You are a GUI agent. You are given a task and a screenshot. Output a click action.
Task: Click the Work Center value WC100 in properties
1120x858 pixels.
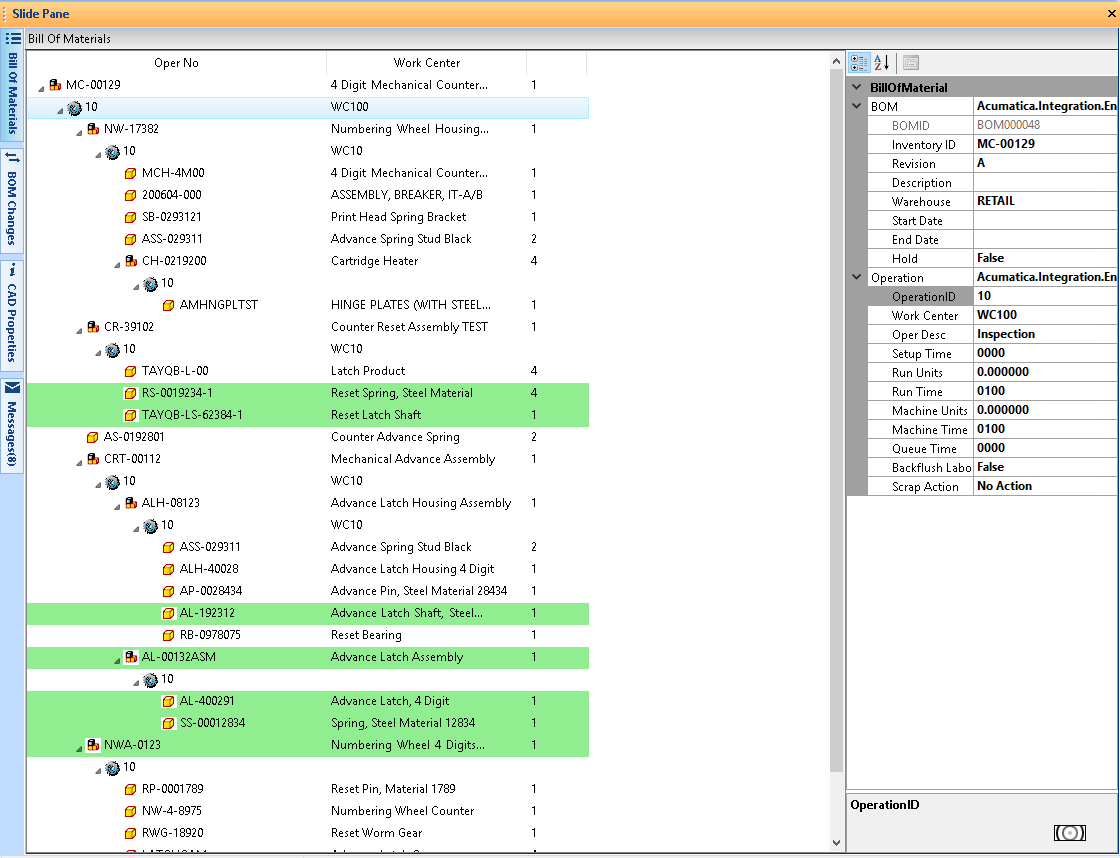tap(1046, 315)
